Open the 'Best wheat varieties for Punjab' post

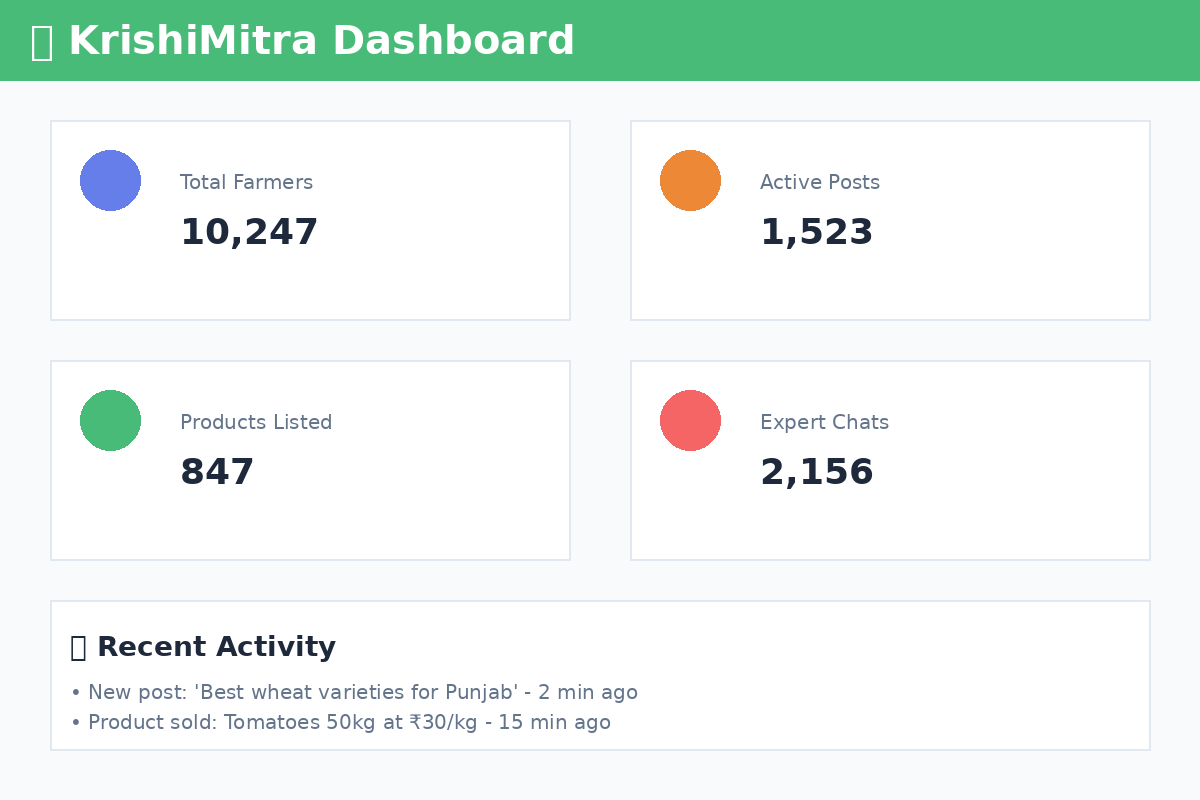click(x=362, y=693)
